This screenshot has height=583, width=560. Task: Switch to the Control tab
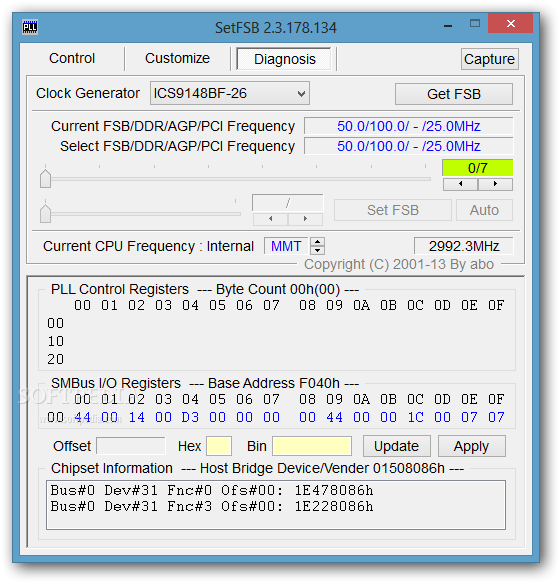[72, 58]
